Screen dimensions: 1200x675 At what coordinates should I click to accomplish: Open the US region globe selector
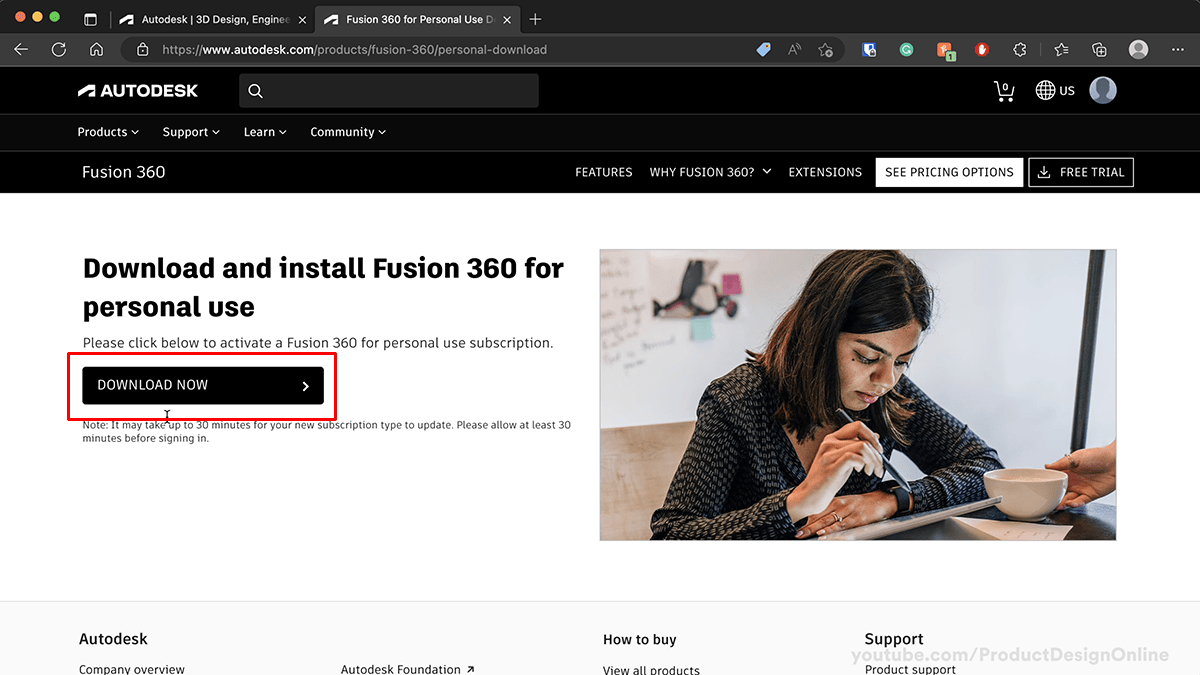click(1055, 91)
